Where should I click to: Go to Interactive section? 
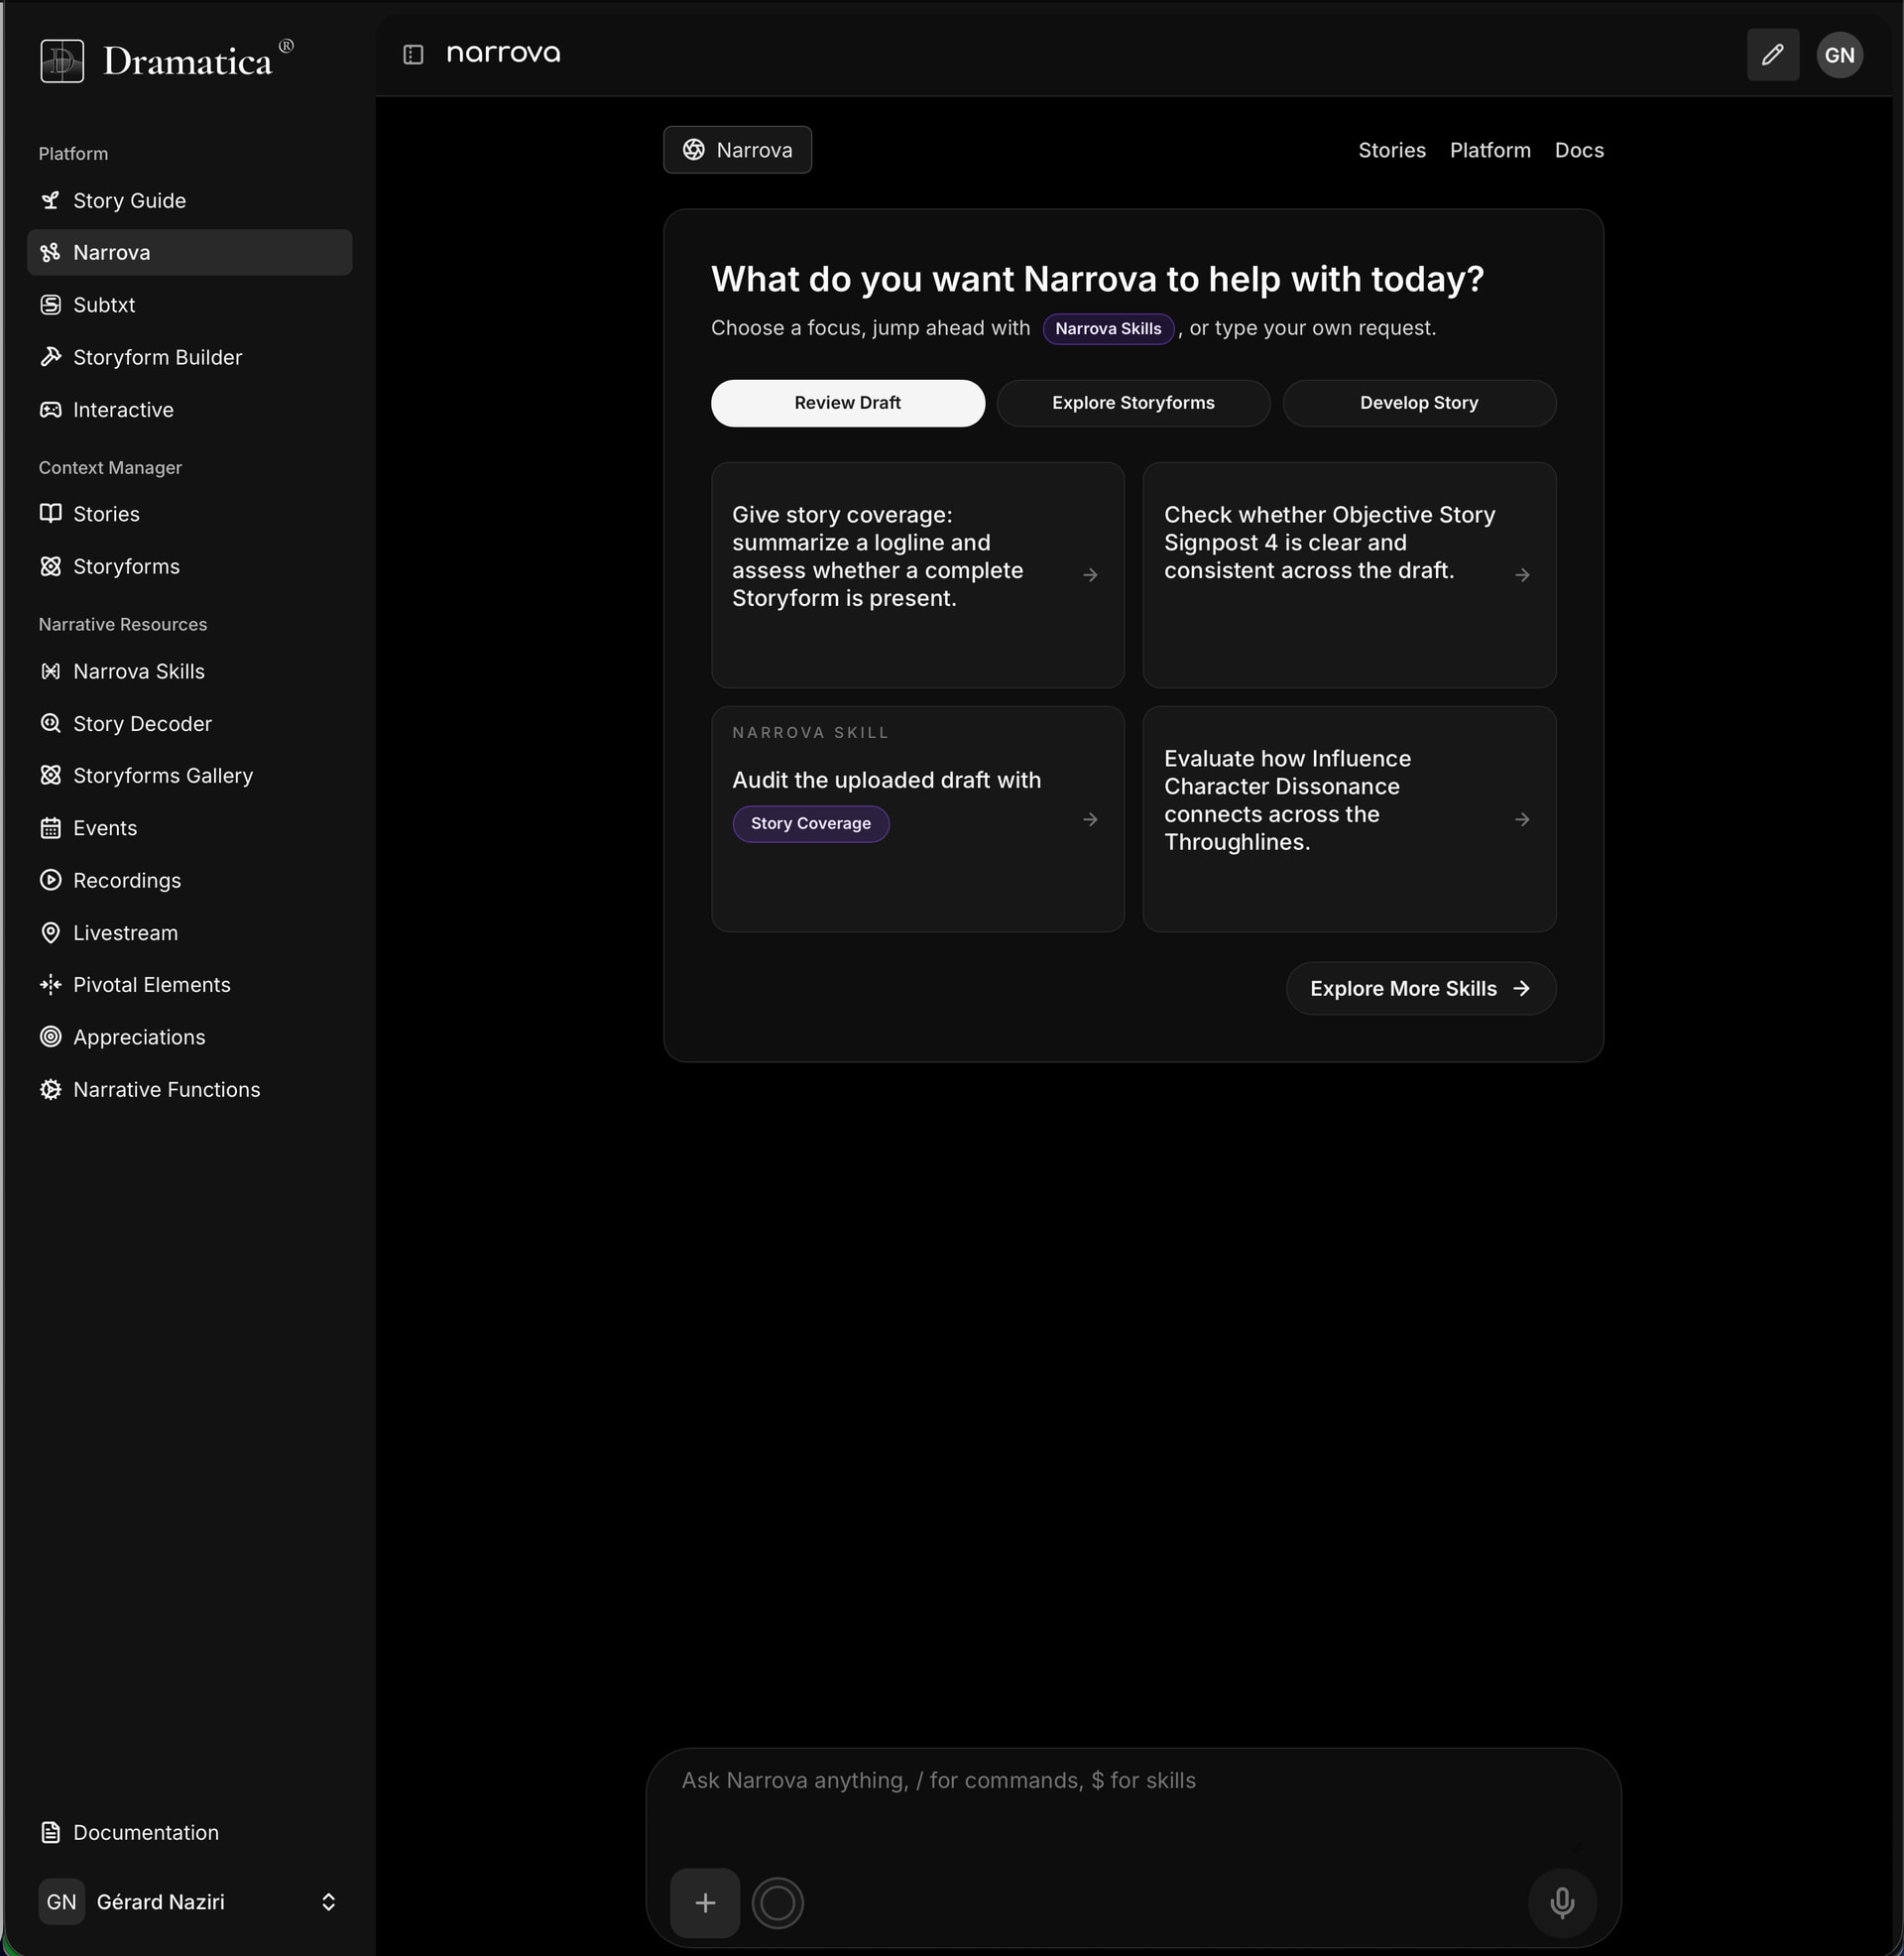(123, 410)
